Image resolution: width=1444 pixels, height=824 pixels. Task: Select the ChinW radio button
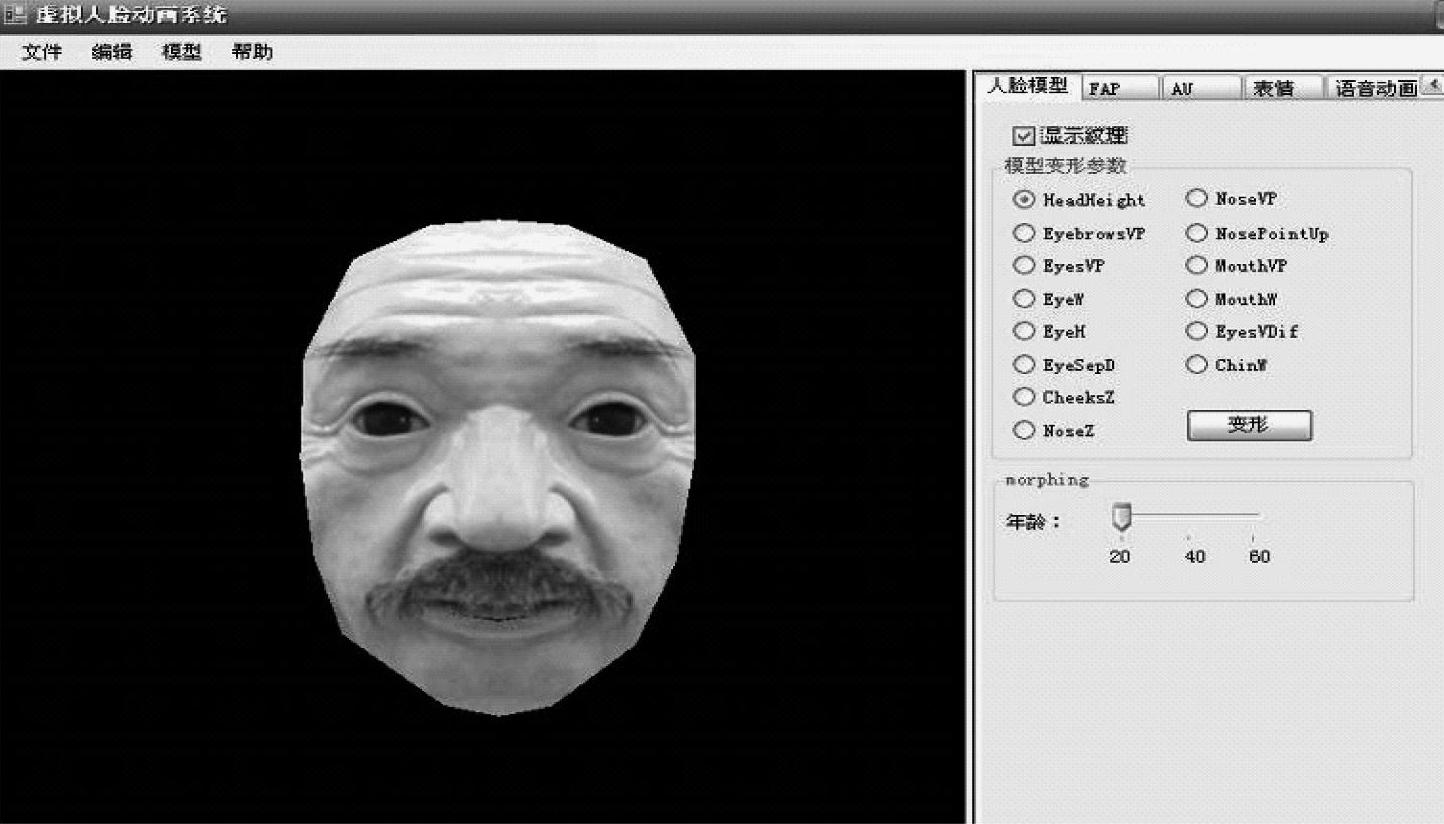(x=1196, y=365)
